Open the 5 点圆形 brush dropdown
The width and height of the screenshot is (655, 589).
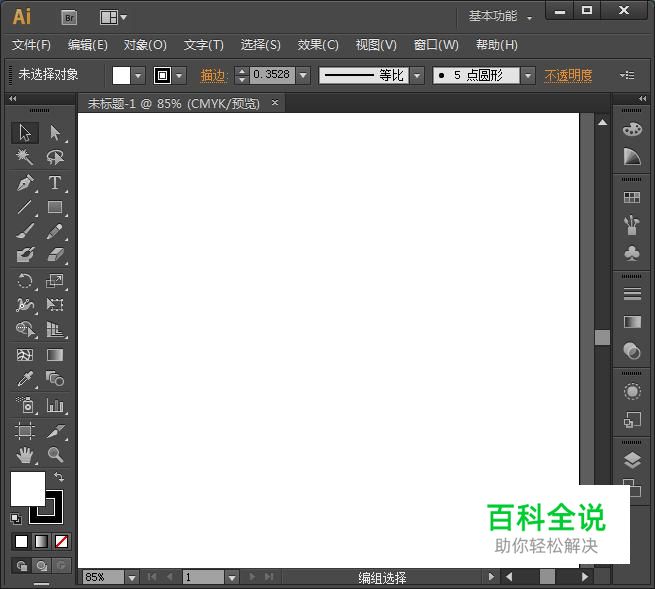pyautogui.click(x=526, y=76)
